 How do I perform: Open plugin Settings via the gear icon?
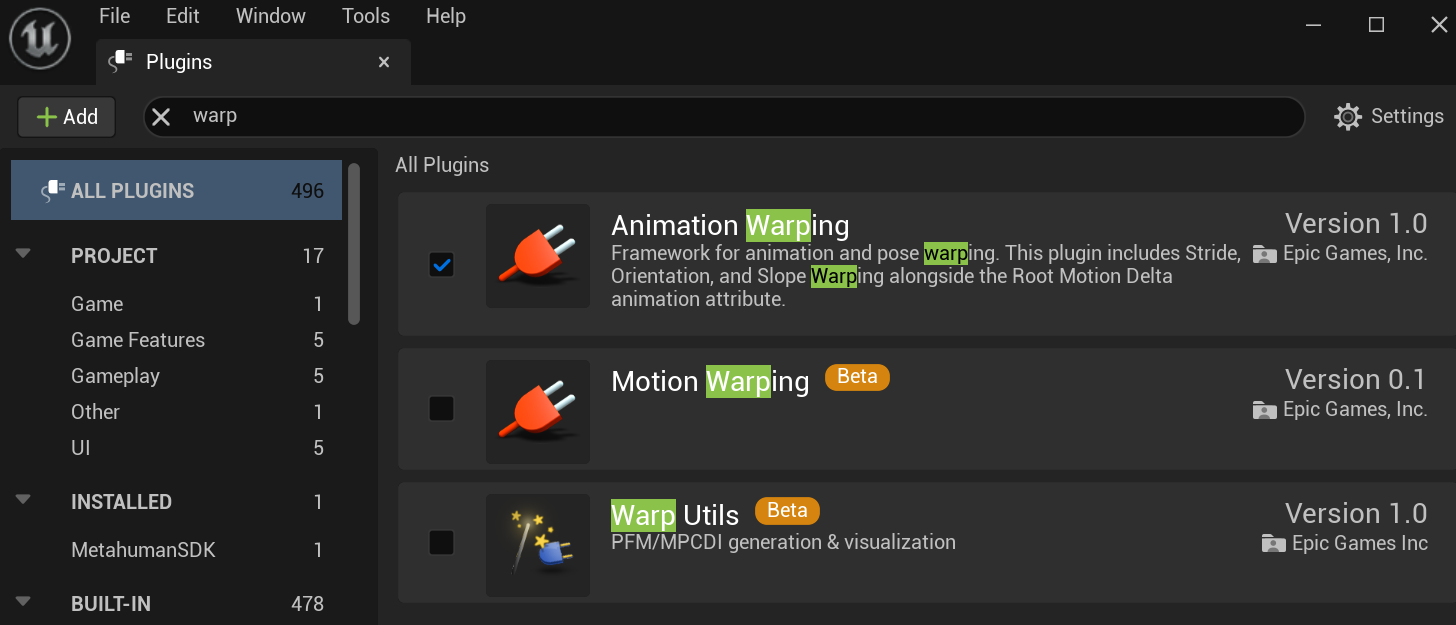click(1348, 117)
